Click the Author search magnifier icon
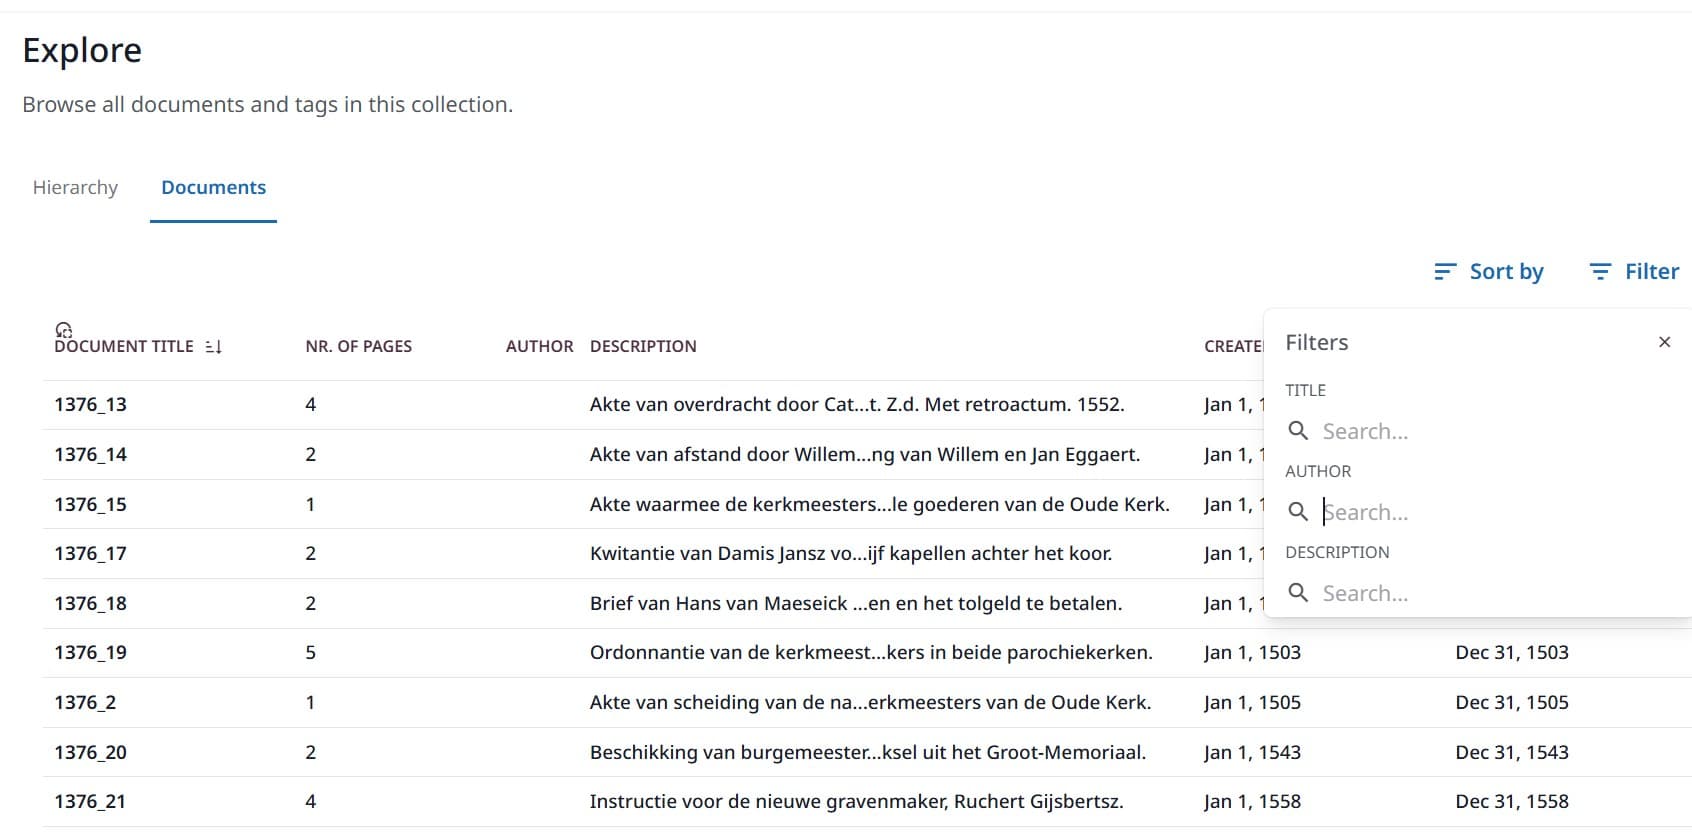This screenshot has width=1692, height=832. pyautogui.click(x=1298, y=512)
